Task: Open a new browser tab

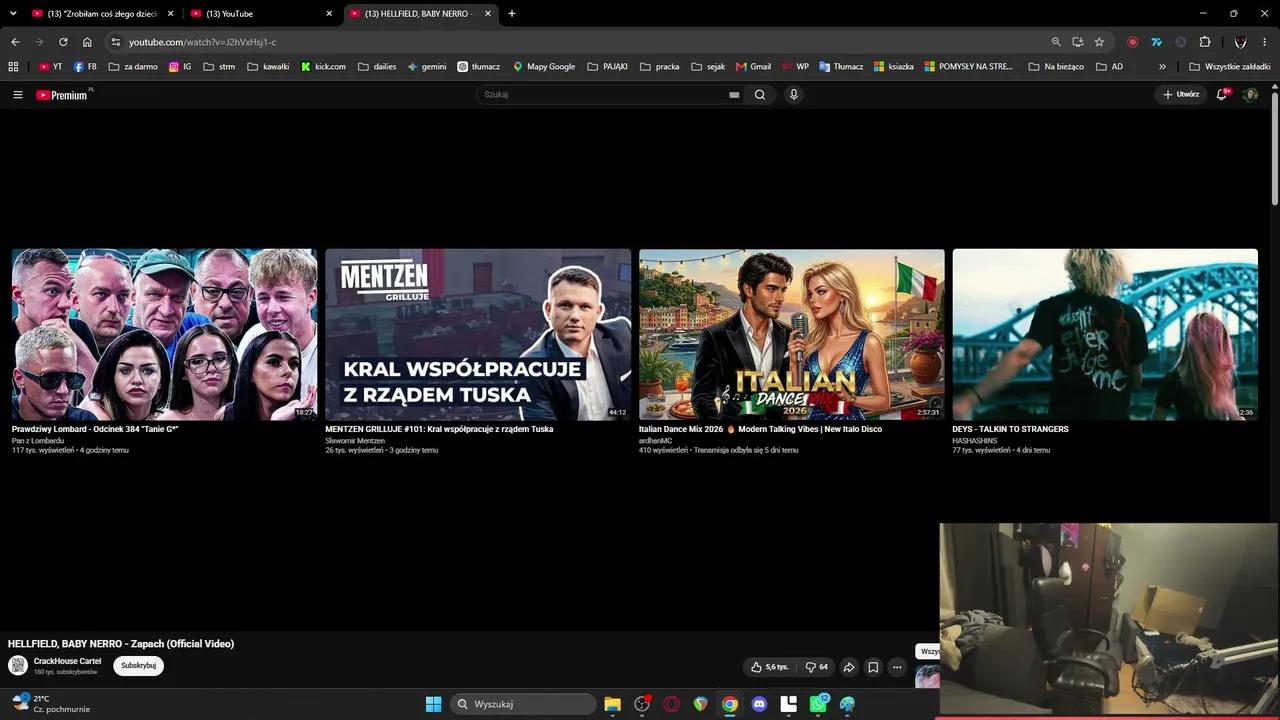Action: point(512,14)
